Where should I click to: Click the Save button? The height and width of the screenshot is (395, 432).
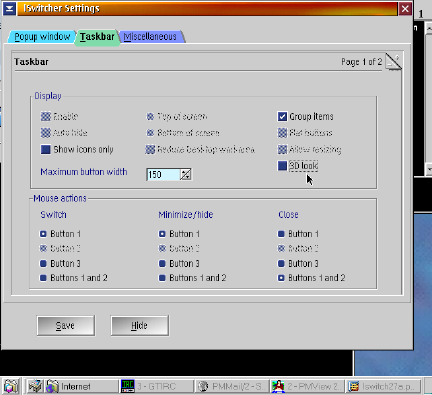66,325
